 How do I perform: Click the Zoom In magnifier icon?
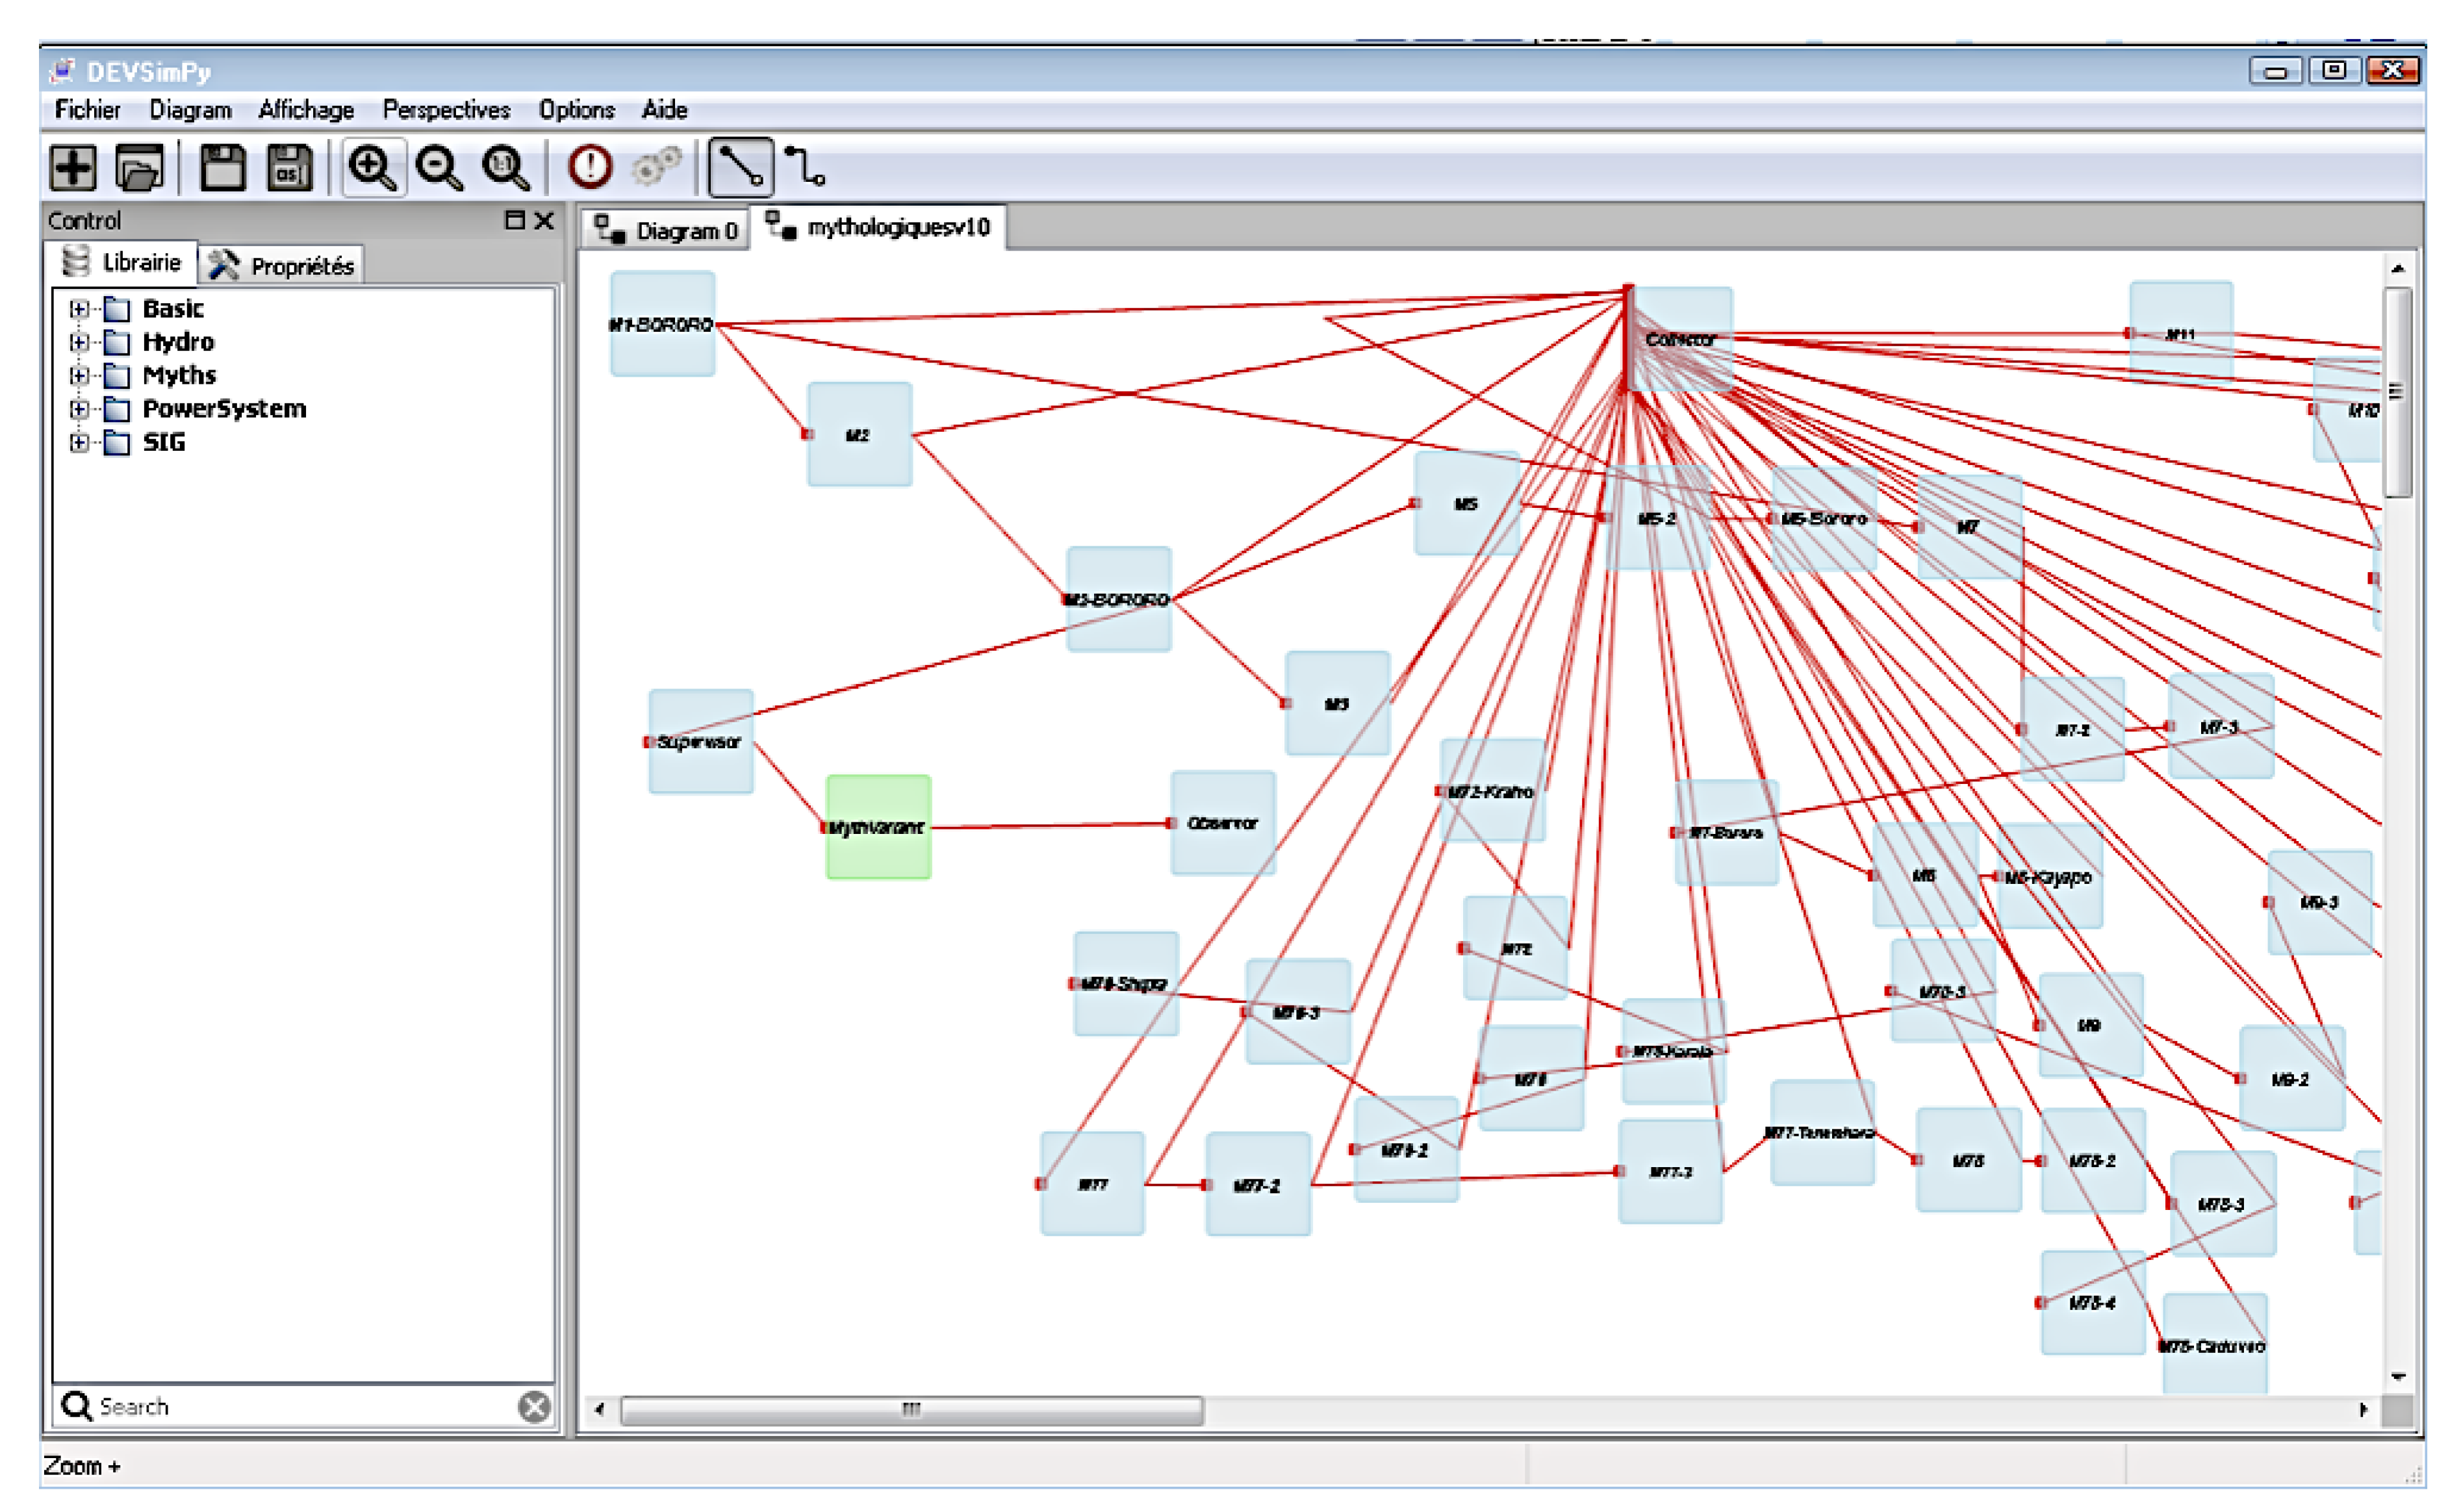[x=373, y=167]
